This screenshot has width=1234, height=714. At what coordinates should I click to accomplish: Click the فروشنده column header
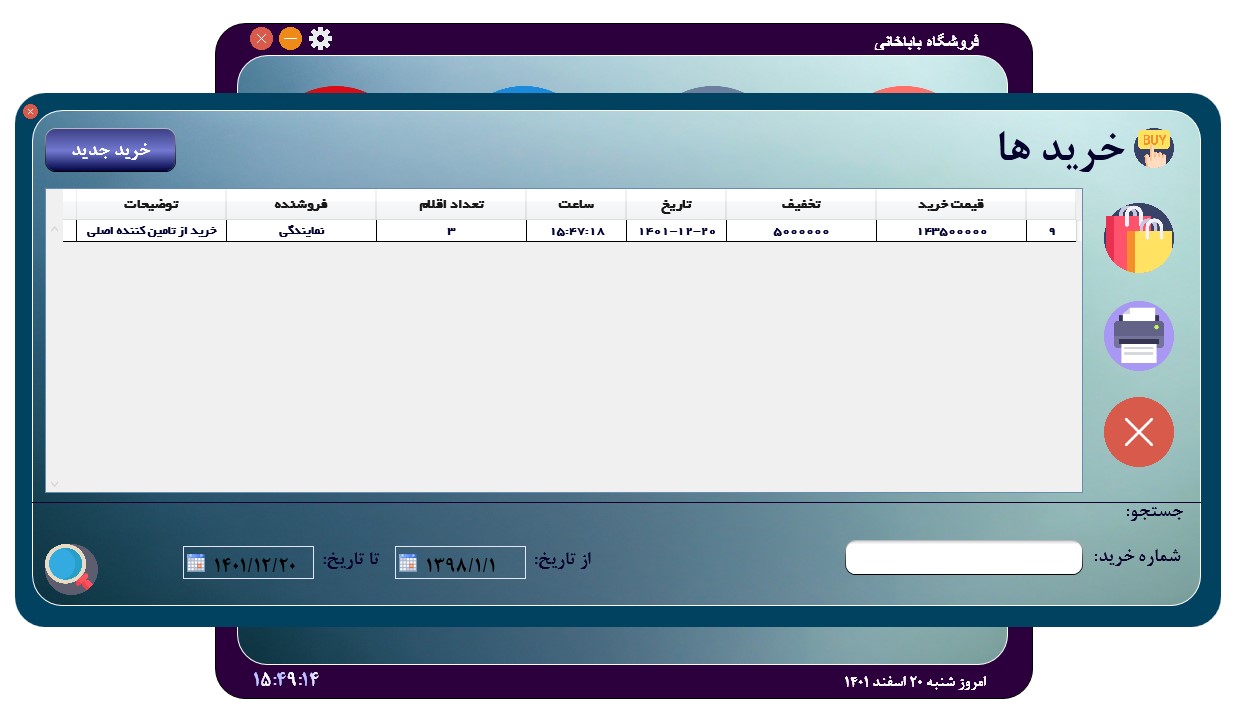point(301,204)
